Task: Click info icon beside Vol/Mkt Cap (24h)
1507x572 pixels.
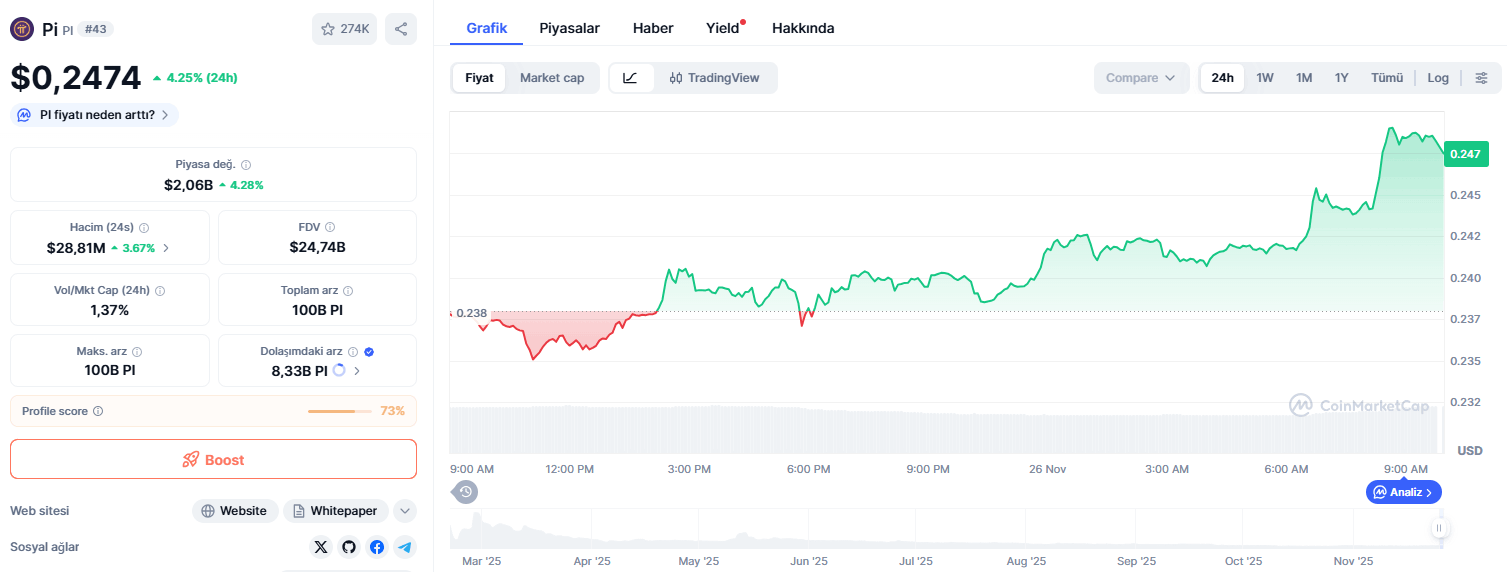Action: tap(160, 291)
